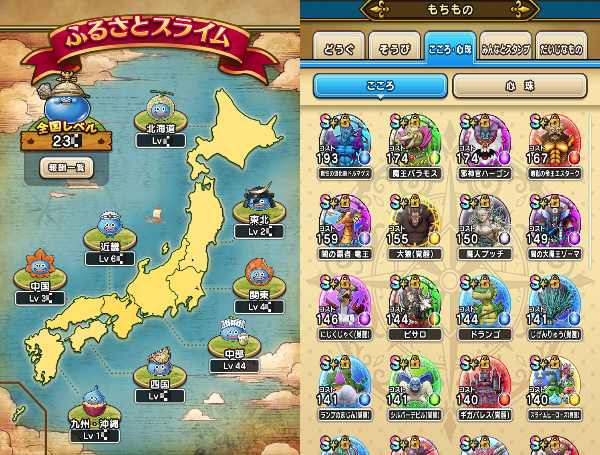Pick the cost 193 heart

345,146
